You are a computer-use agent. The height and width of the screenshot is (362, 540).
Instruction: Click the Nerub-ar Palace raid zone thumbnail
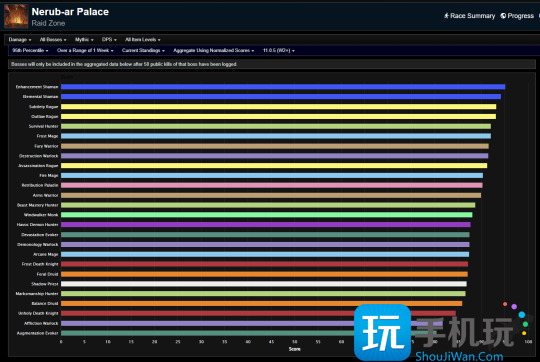point(16,16)
